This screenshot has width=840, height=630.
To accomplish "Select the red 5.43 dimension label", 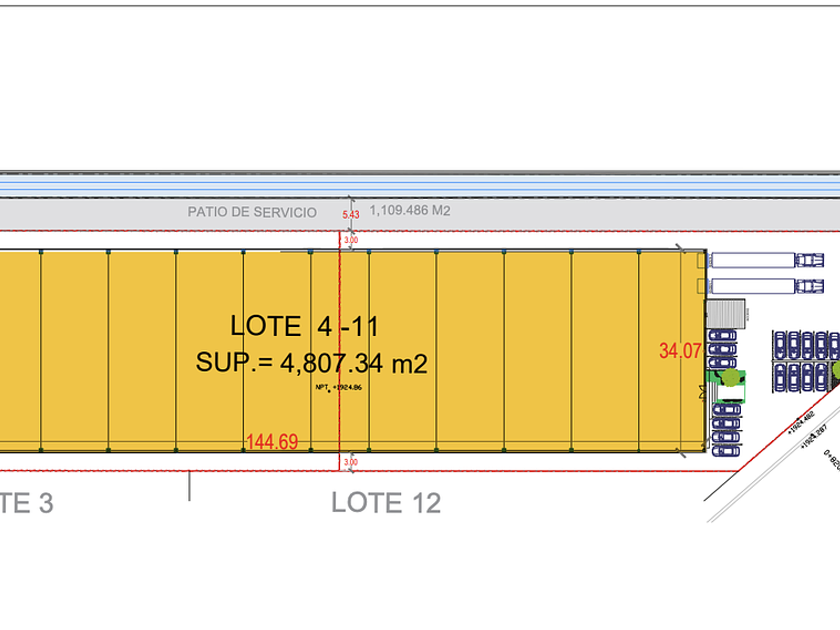I will tap(349, 215).
